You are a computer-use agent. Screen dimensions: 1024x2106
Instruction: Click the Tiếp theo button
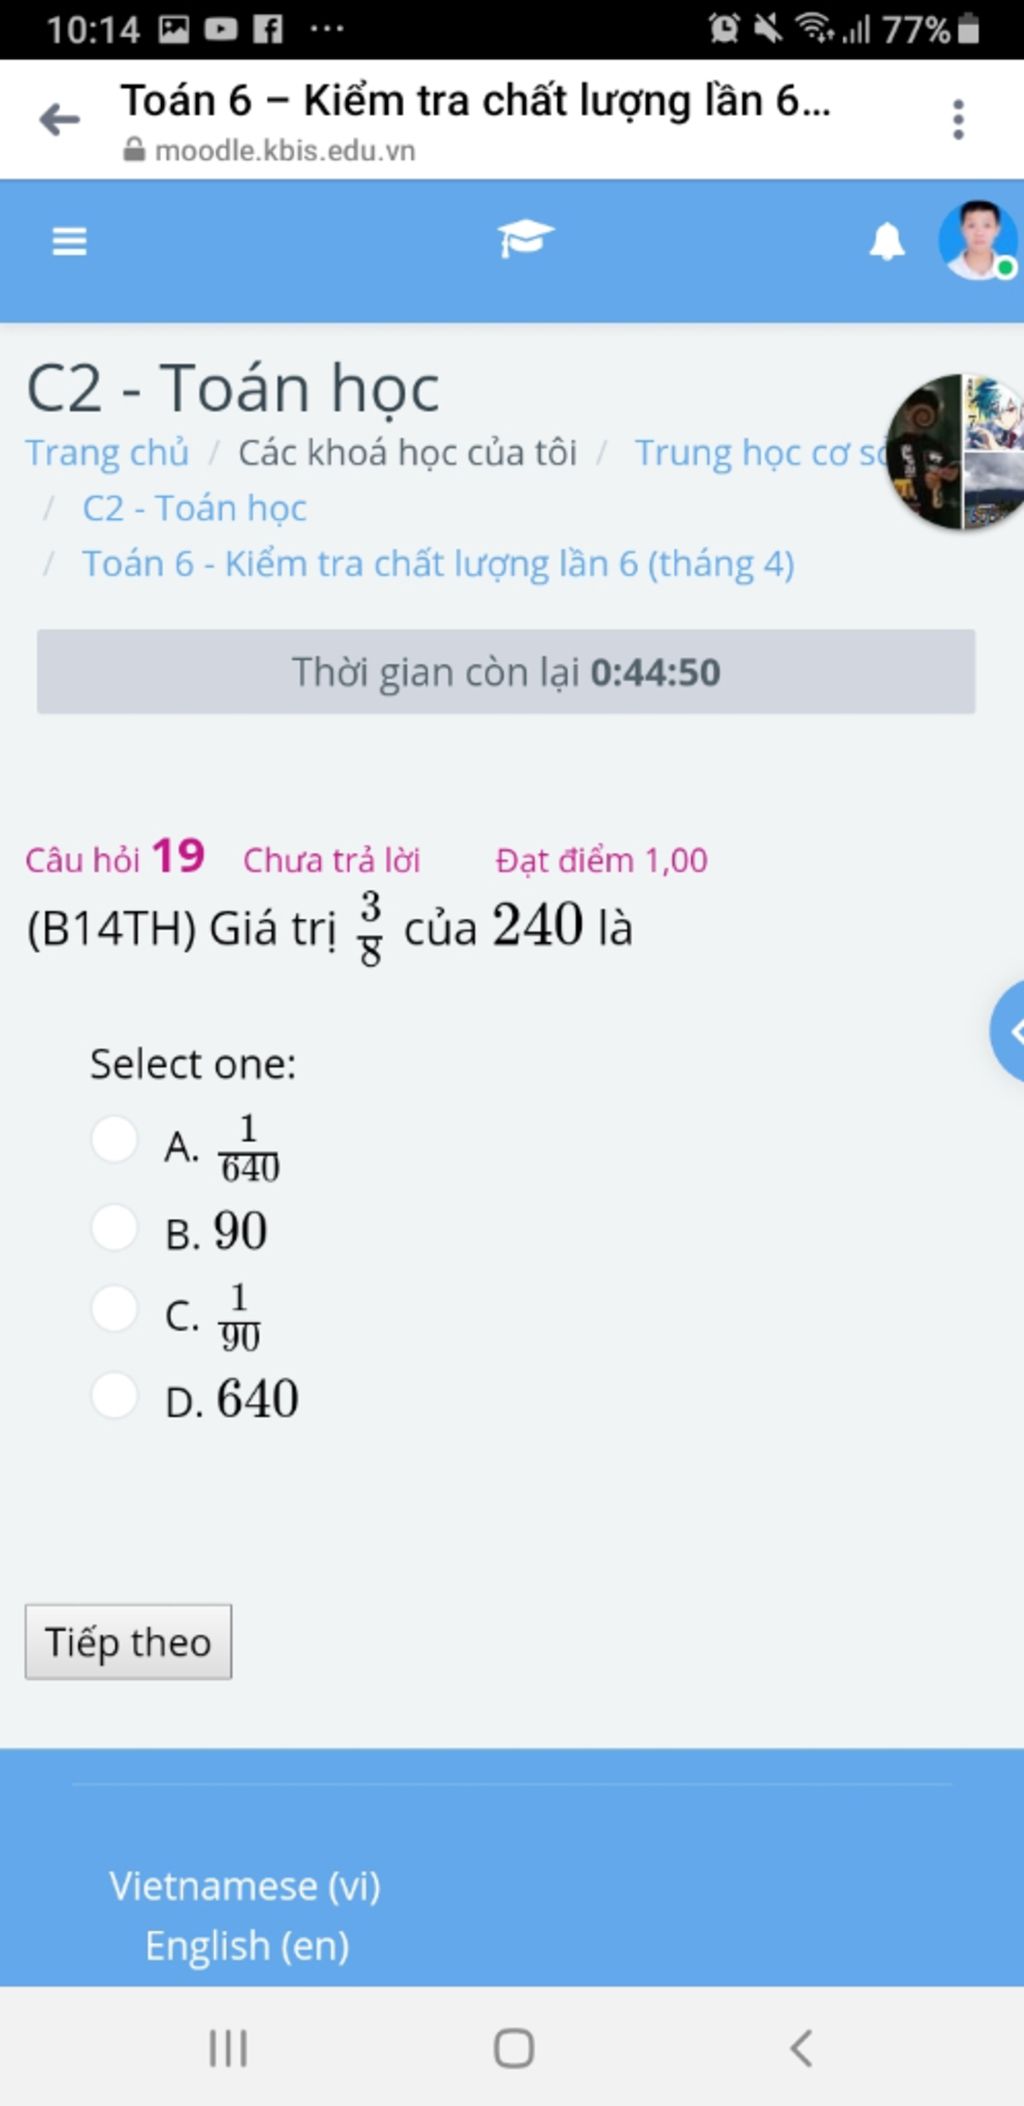point(128,1642)
